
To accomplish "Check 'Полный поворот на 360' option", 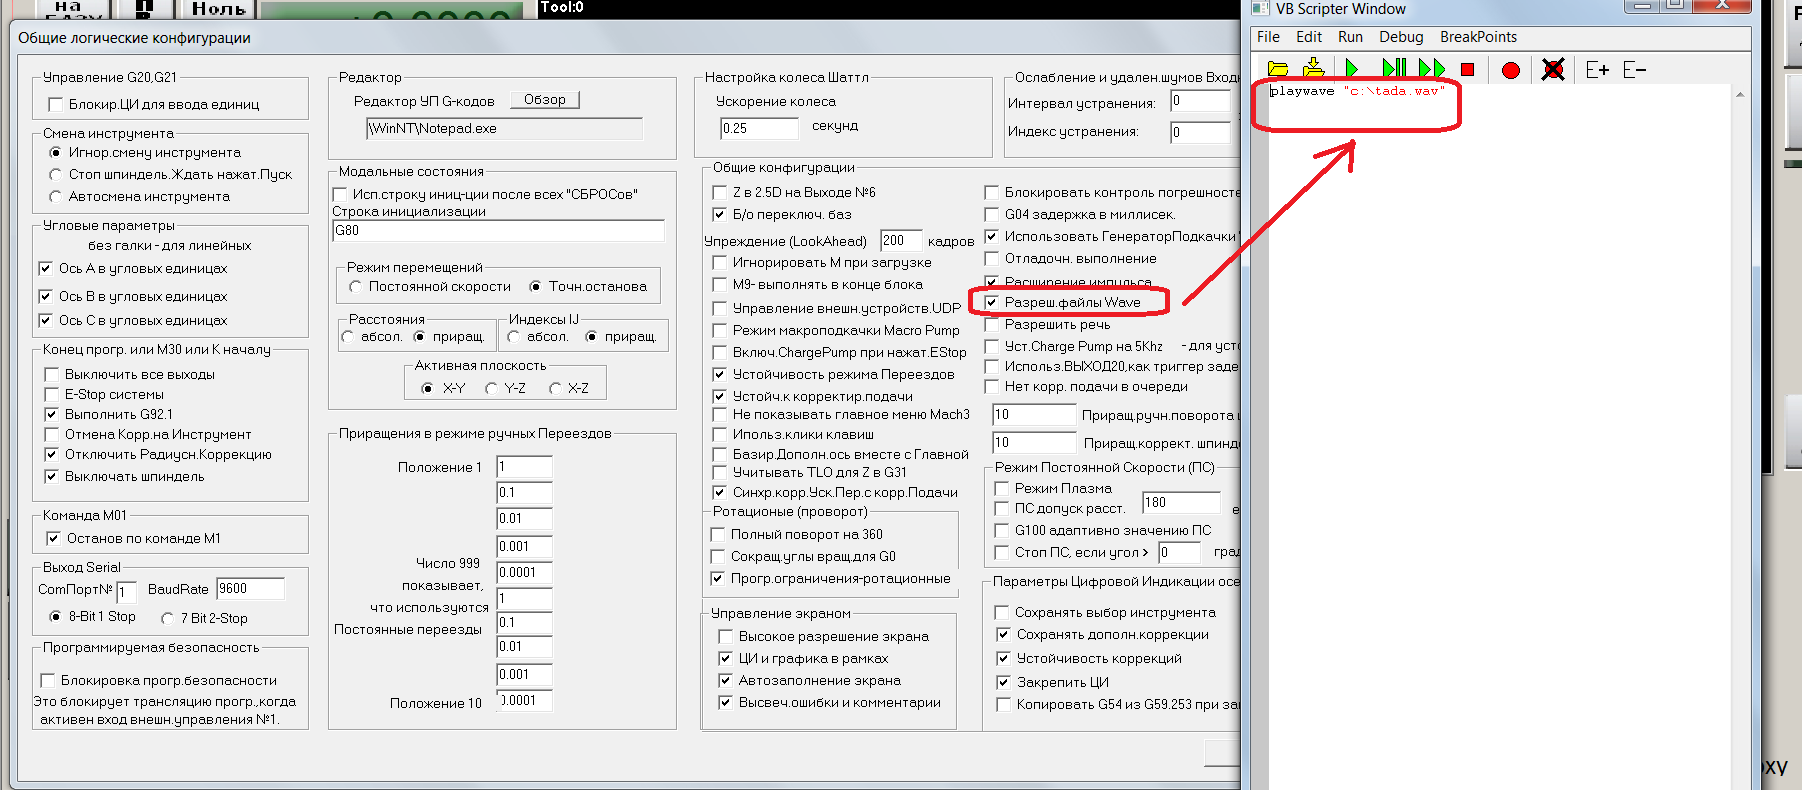I will 717,534.
